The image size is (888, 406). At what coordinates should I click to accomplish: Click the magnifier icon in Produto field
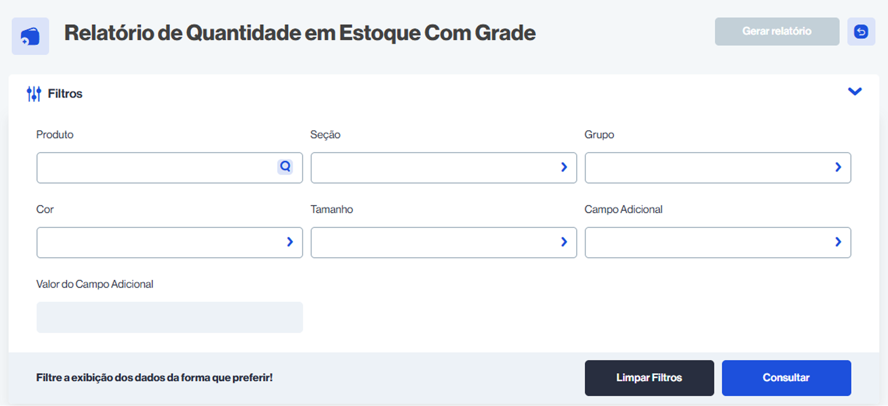coord(285,167)
